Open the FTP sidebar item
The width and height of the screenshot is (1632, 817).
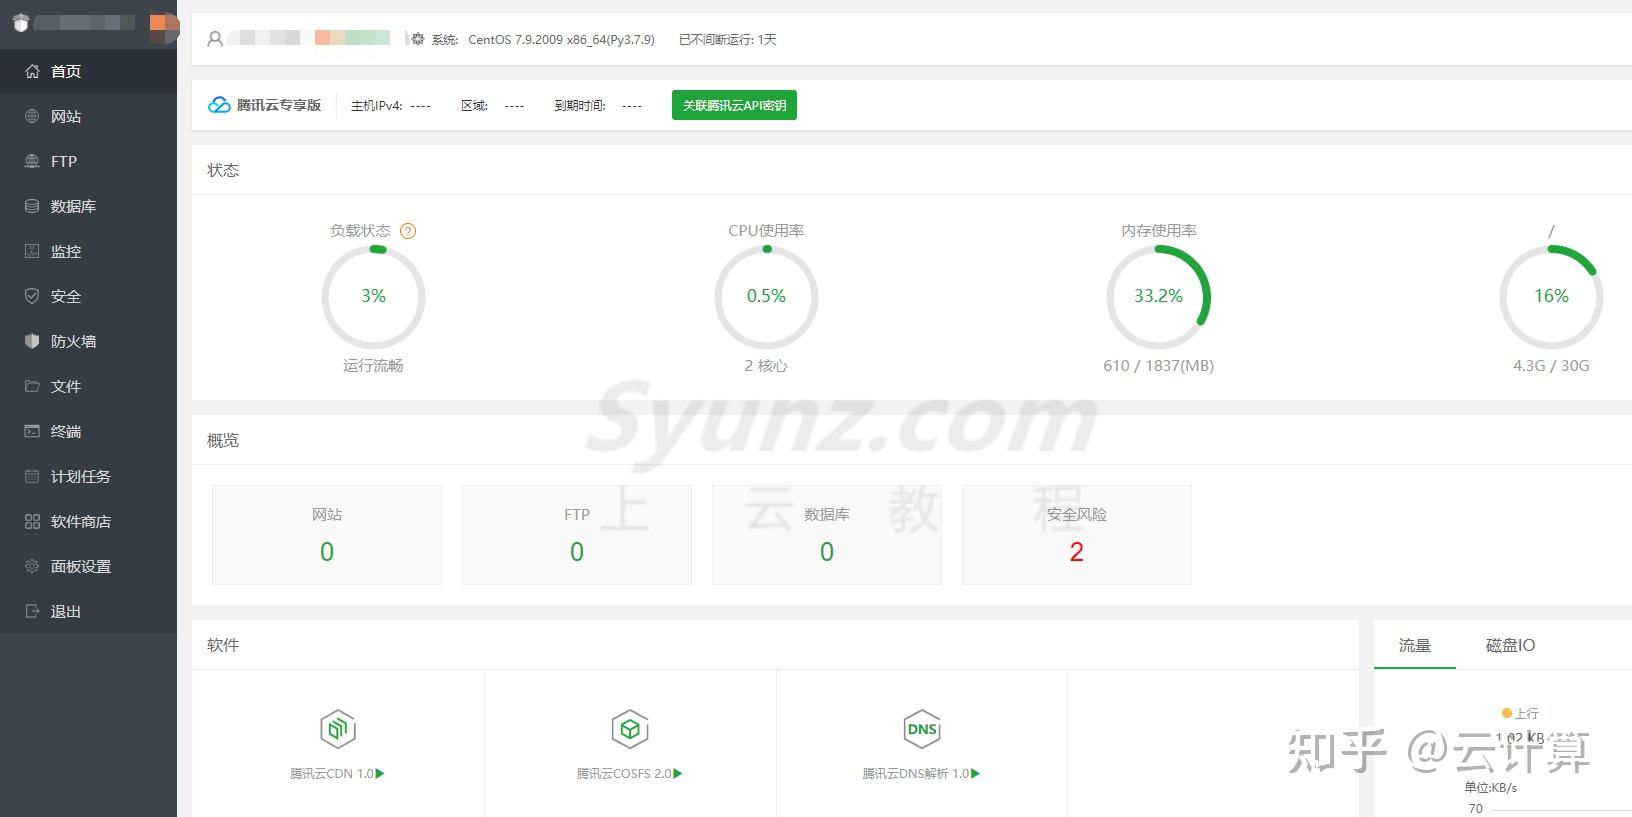click(x=88, y=161)
